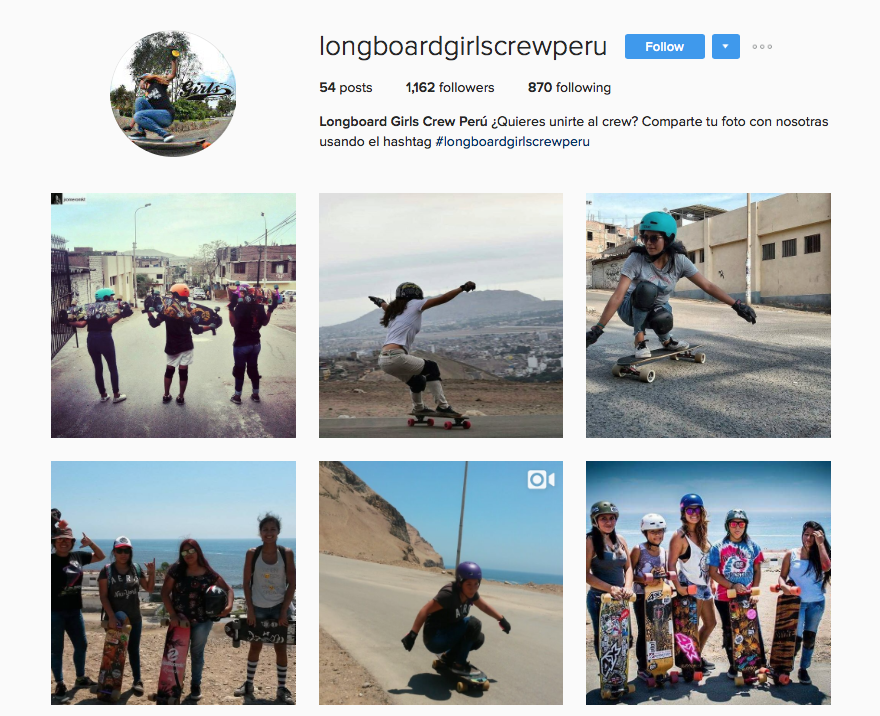Open post of skater with hillside city view
880x716 pixels.
point(441,315)
